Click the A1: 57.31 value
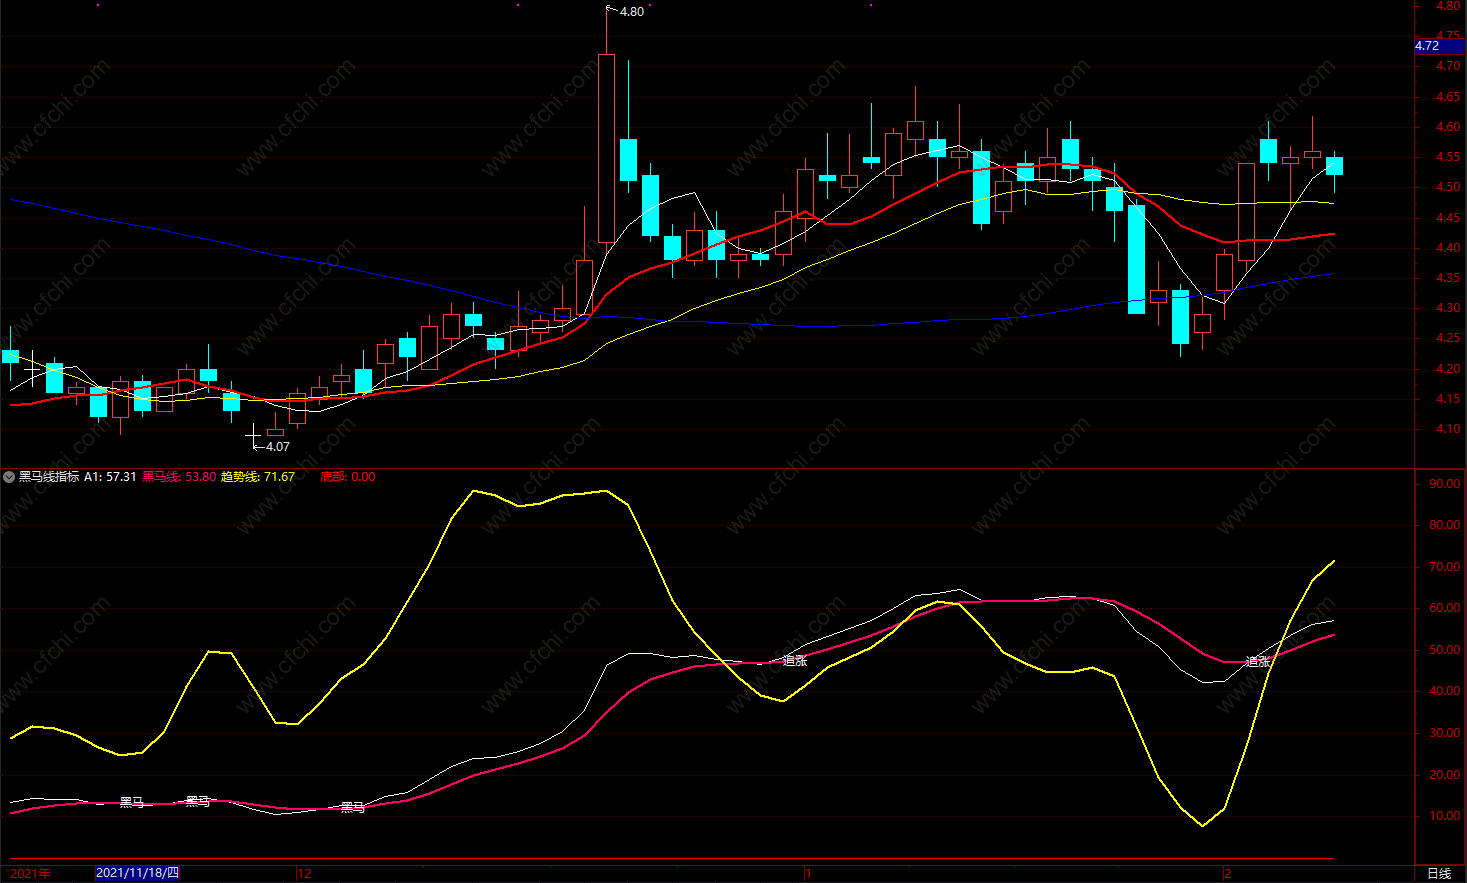The image size is (1467, 883). [x=110, y=477]
